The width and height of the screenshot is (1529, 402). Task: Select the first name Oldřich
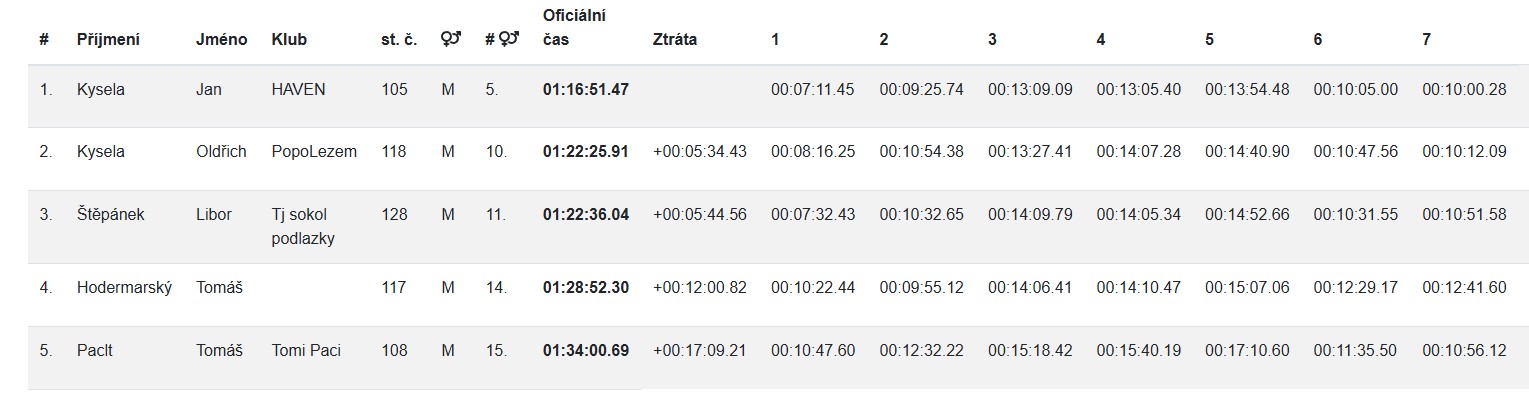pyautogui.click(x=221, y=152)
